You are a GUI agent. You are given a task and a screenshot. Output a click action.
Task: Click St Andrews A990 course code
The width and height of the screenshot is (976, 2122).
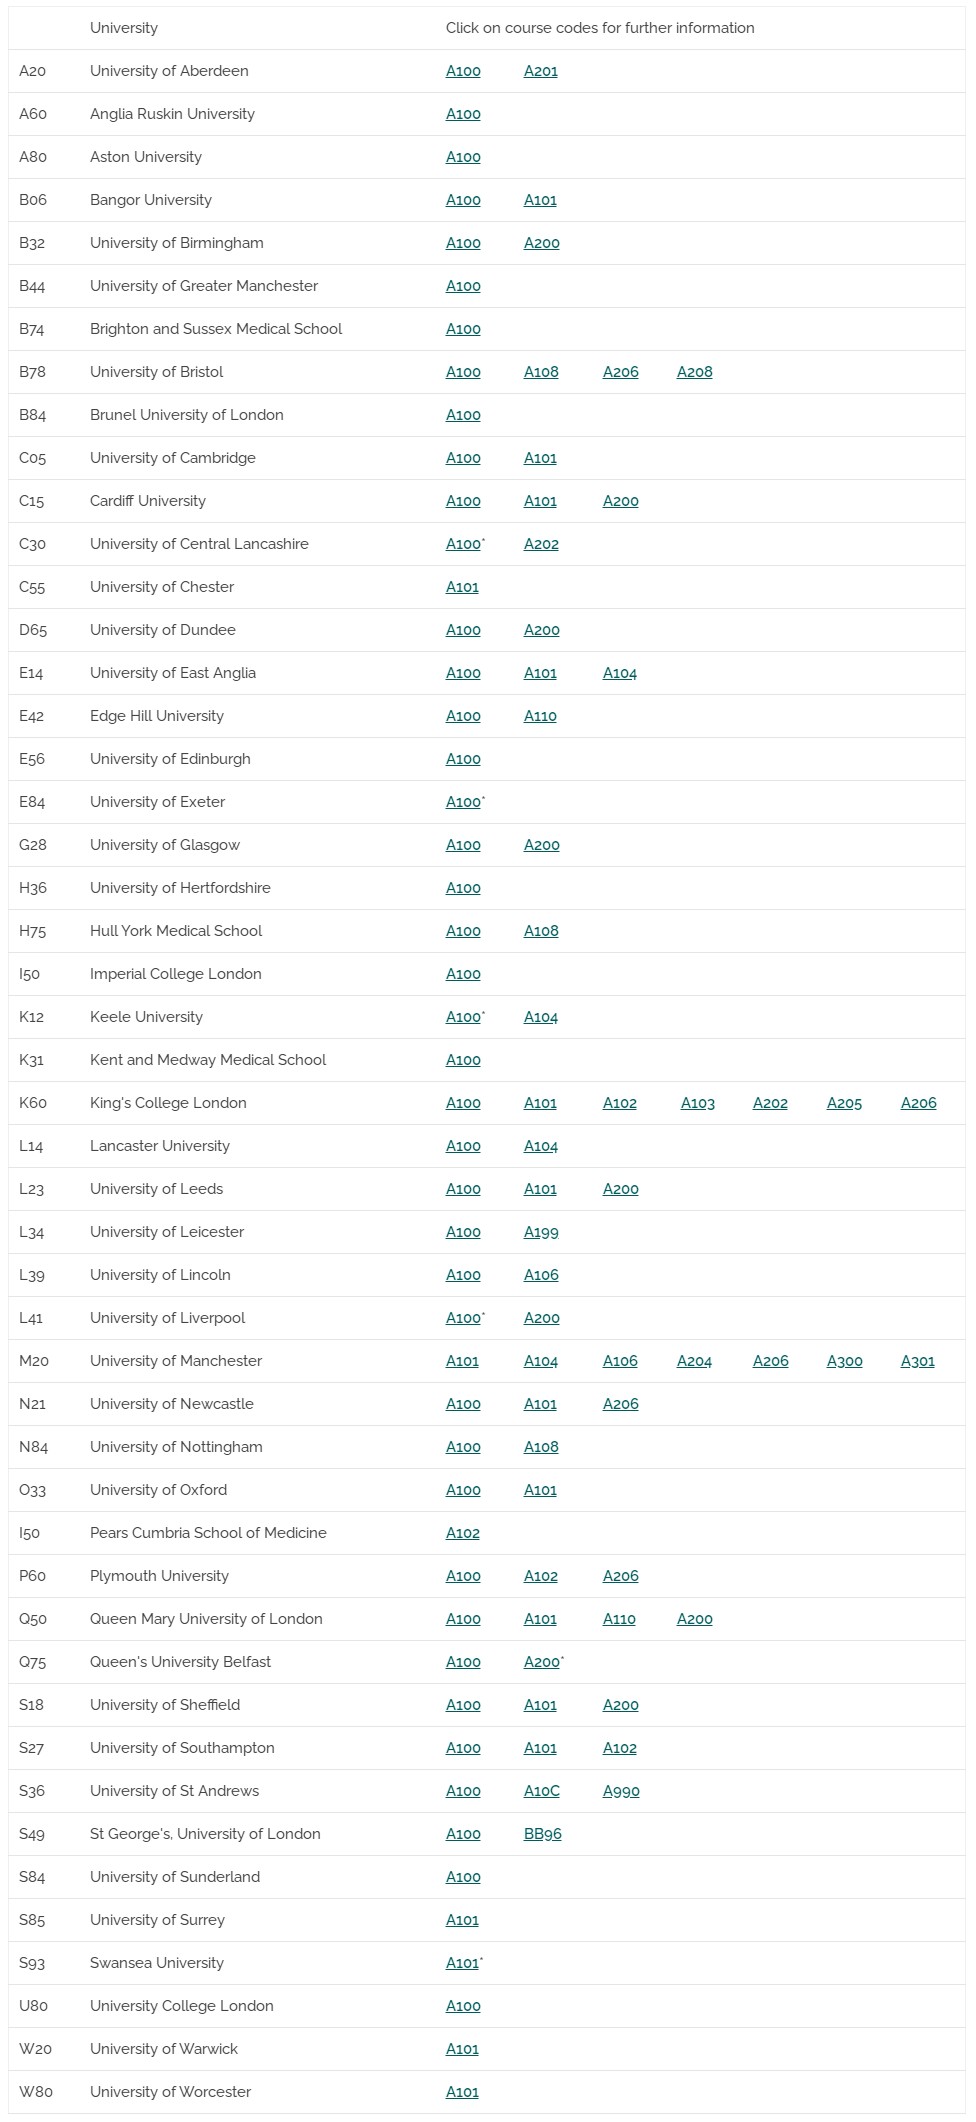[621, 1791]
